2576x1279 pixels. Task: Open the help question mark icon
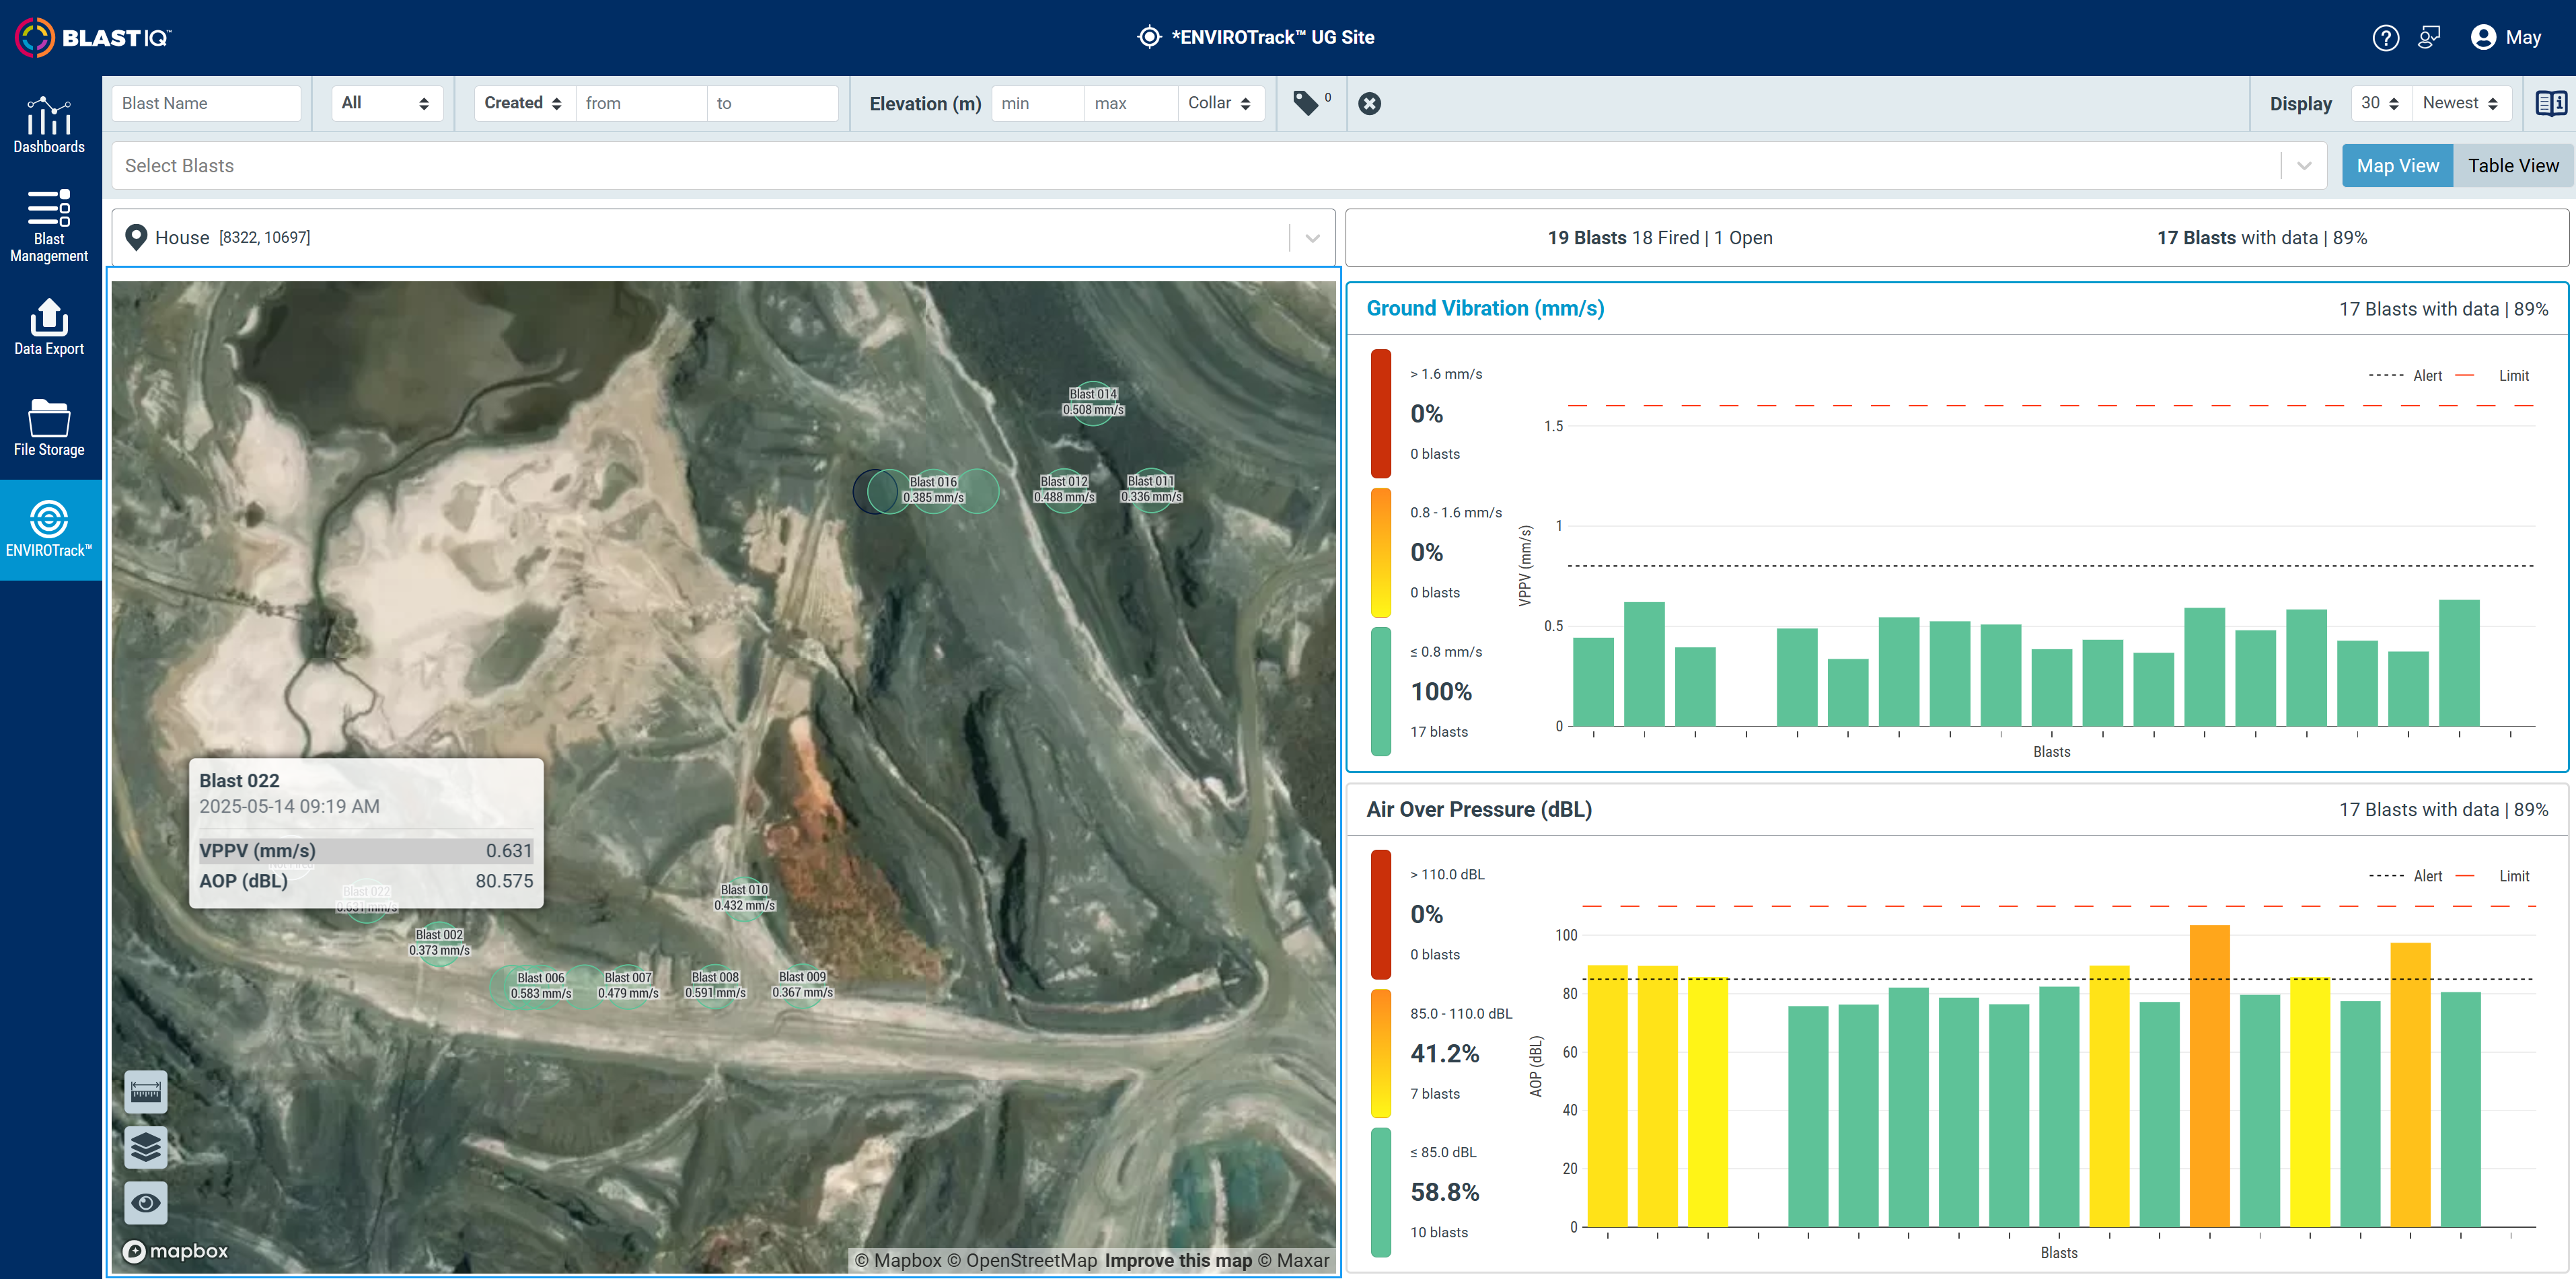(2385, 38)
